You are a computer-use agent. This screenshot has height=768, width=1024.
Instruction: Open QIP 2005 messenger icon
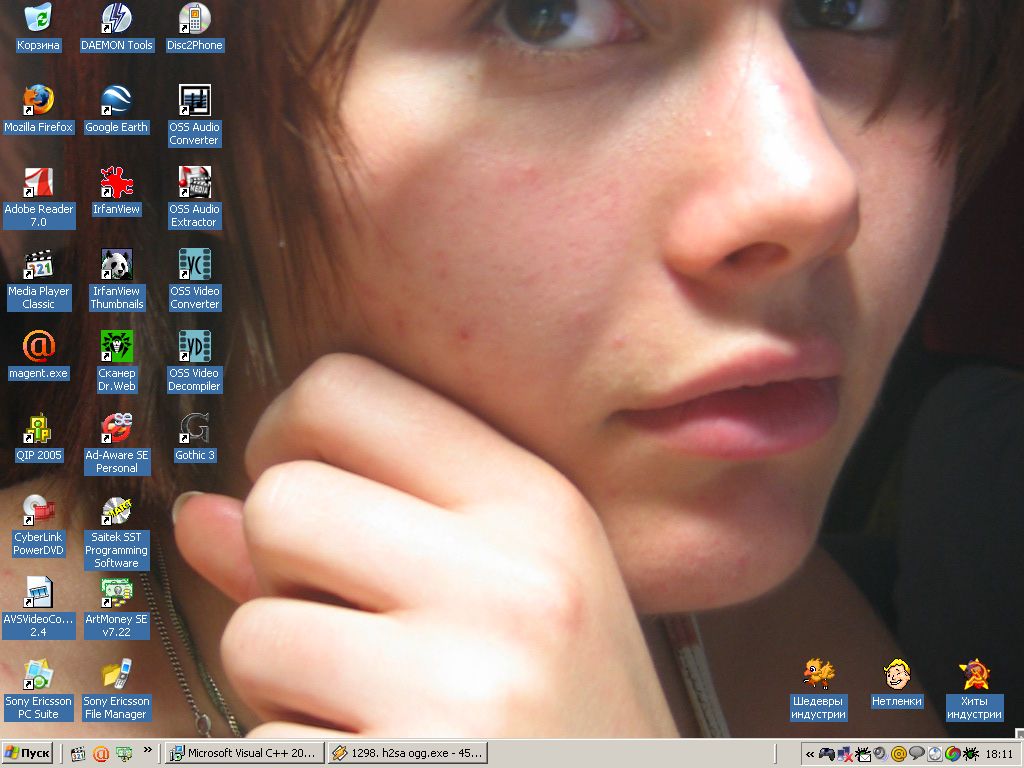38,429
